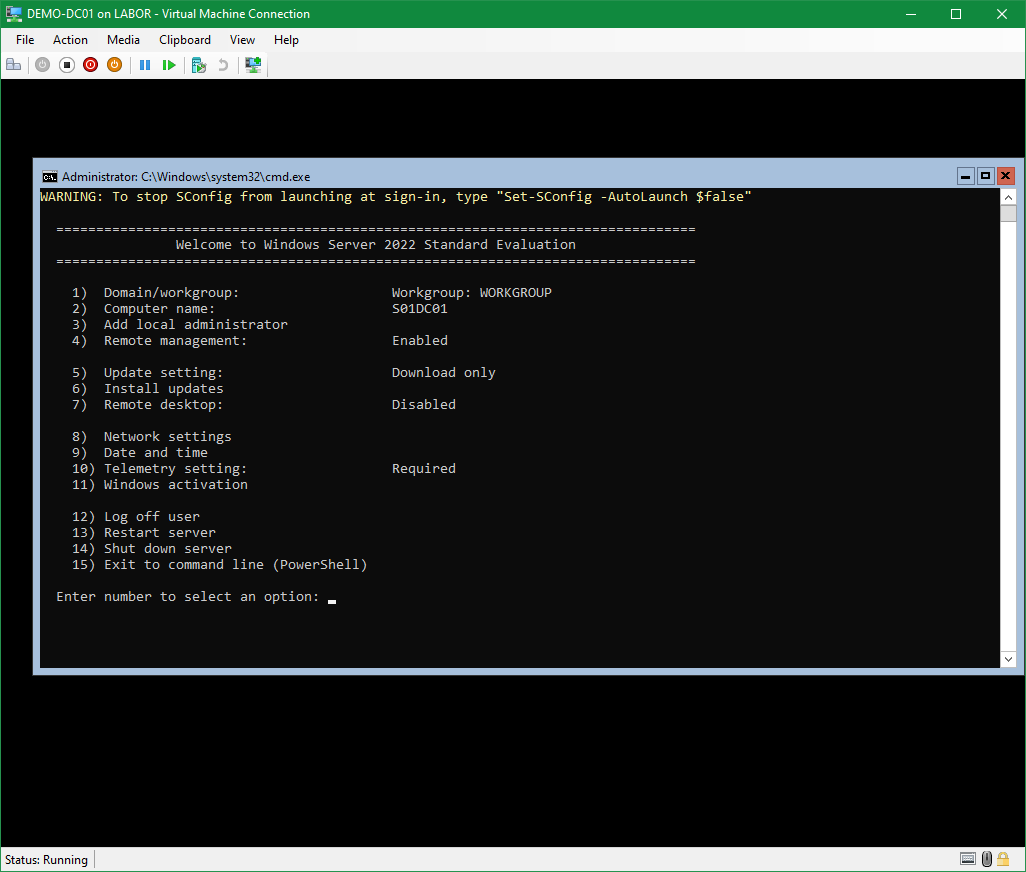The width and height of the screenshot is (1026, 872).
Task: Click the padlock status icon
Action: tap(1005, 859)
